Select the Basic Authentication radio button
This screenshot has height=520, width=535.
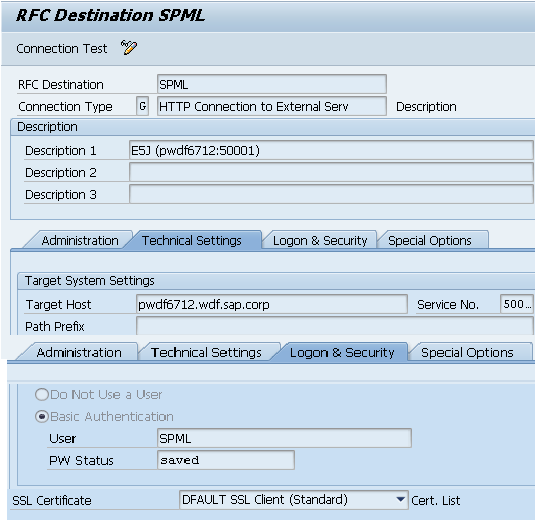pyautogui.click(x=42, y=417)
